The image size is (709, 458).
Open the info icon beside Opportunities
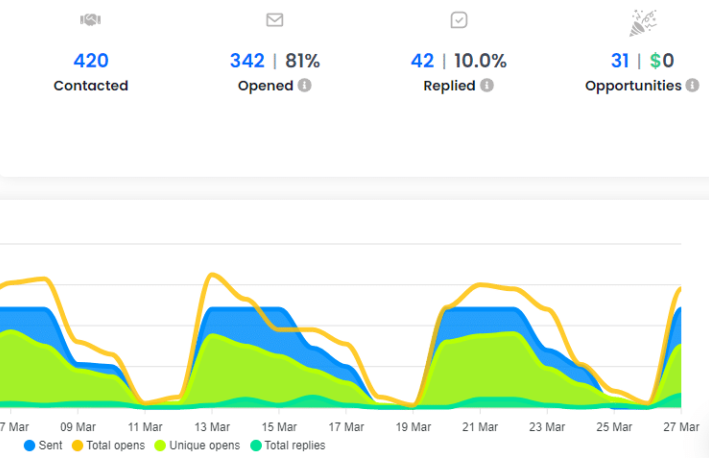(x=691, y=86)
